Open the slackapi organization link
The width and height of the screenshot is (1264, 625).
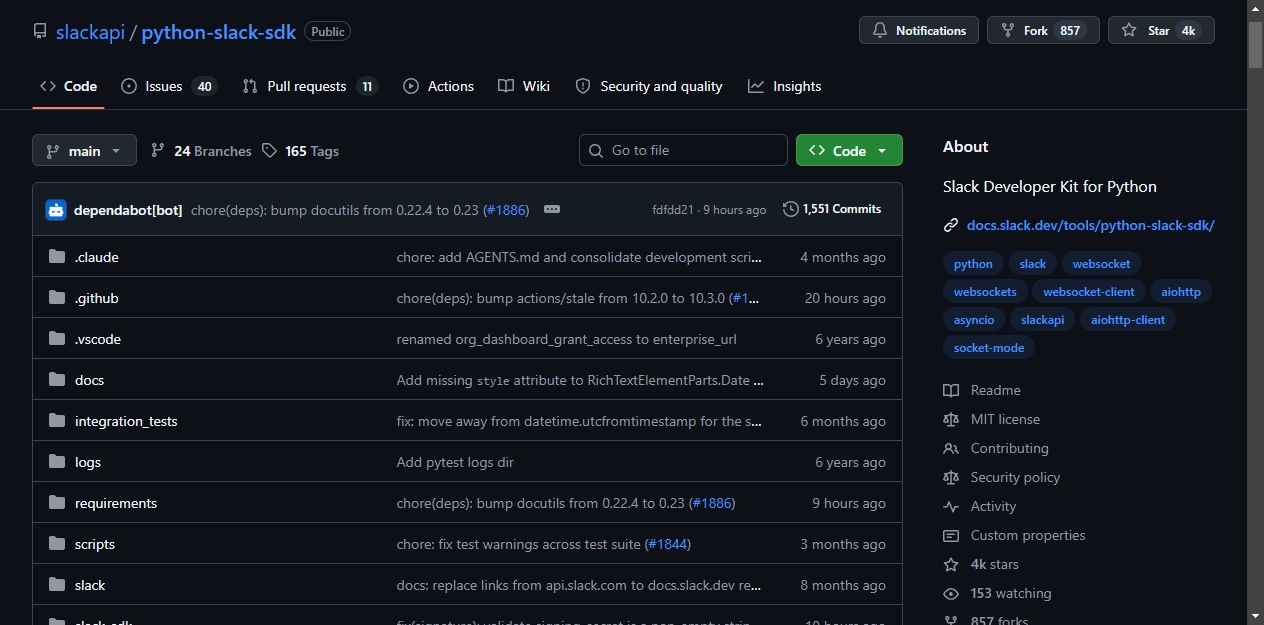(90, 32)
